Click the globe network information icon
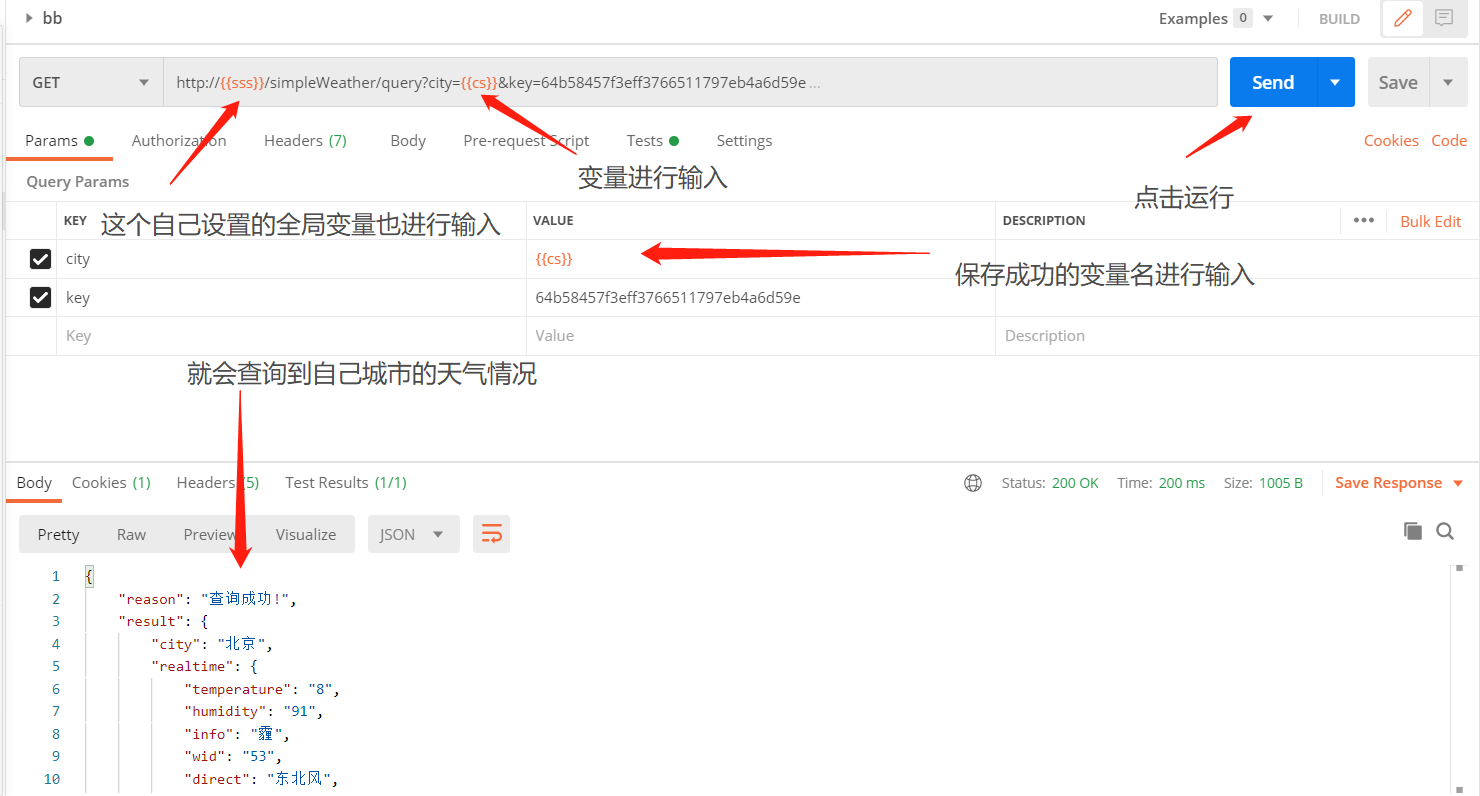Viewport: 1480px width, 796px height. pos(973,482)
